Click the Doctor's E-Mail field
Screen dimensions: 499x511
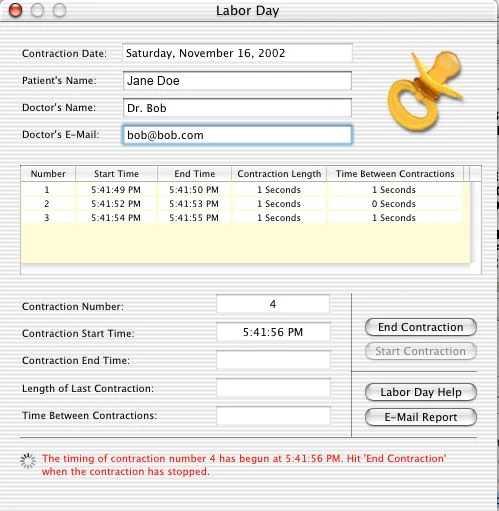pyautogui.click(x=237, y=135)
